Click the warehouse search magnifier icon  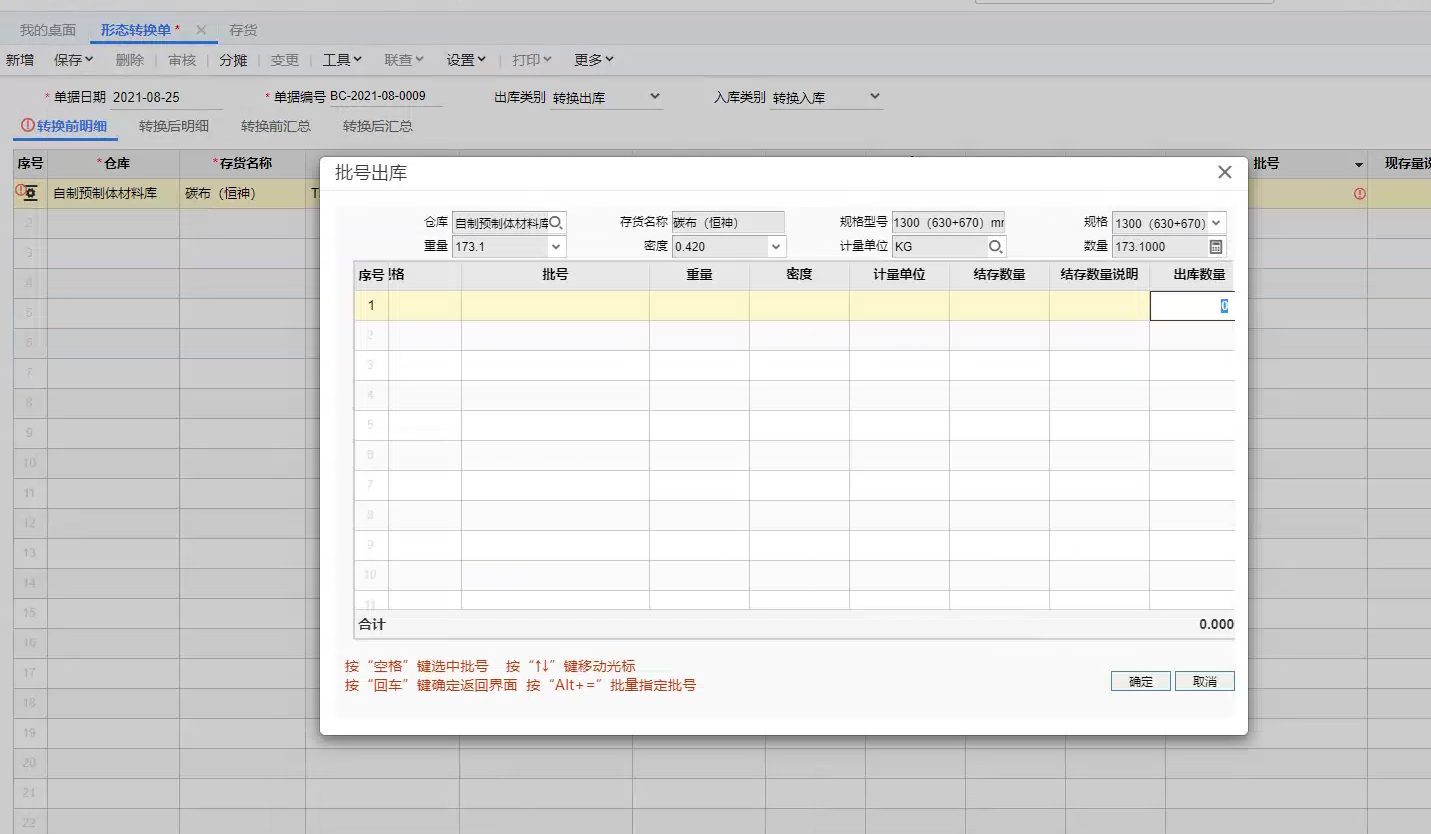pos(557,223)
